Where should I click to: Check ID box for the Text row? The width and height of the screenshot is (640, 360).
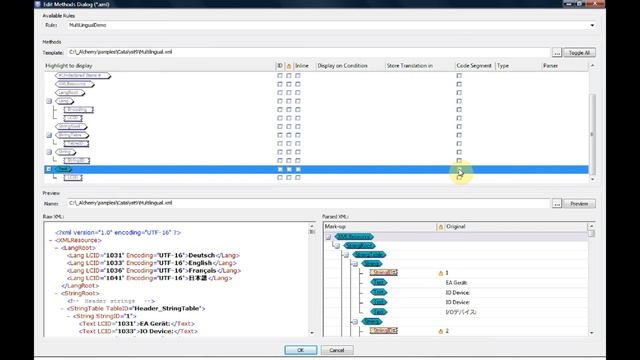point(280,169)
